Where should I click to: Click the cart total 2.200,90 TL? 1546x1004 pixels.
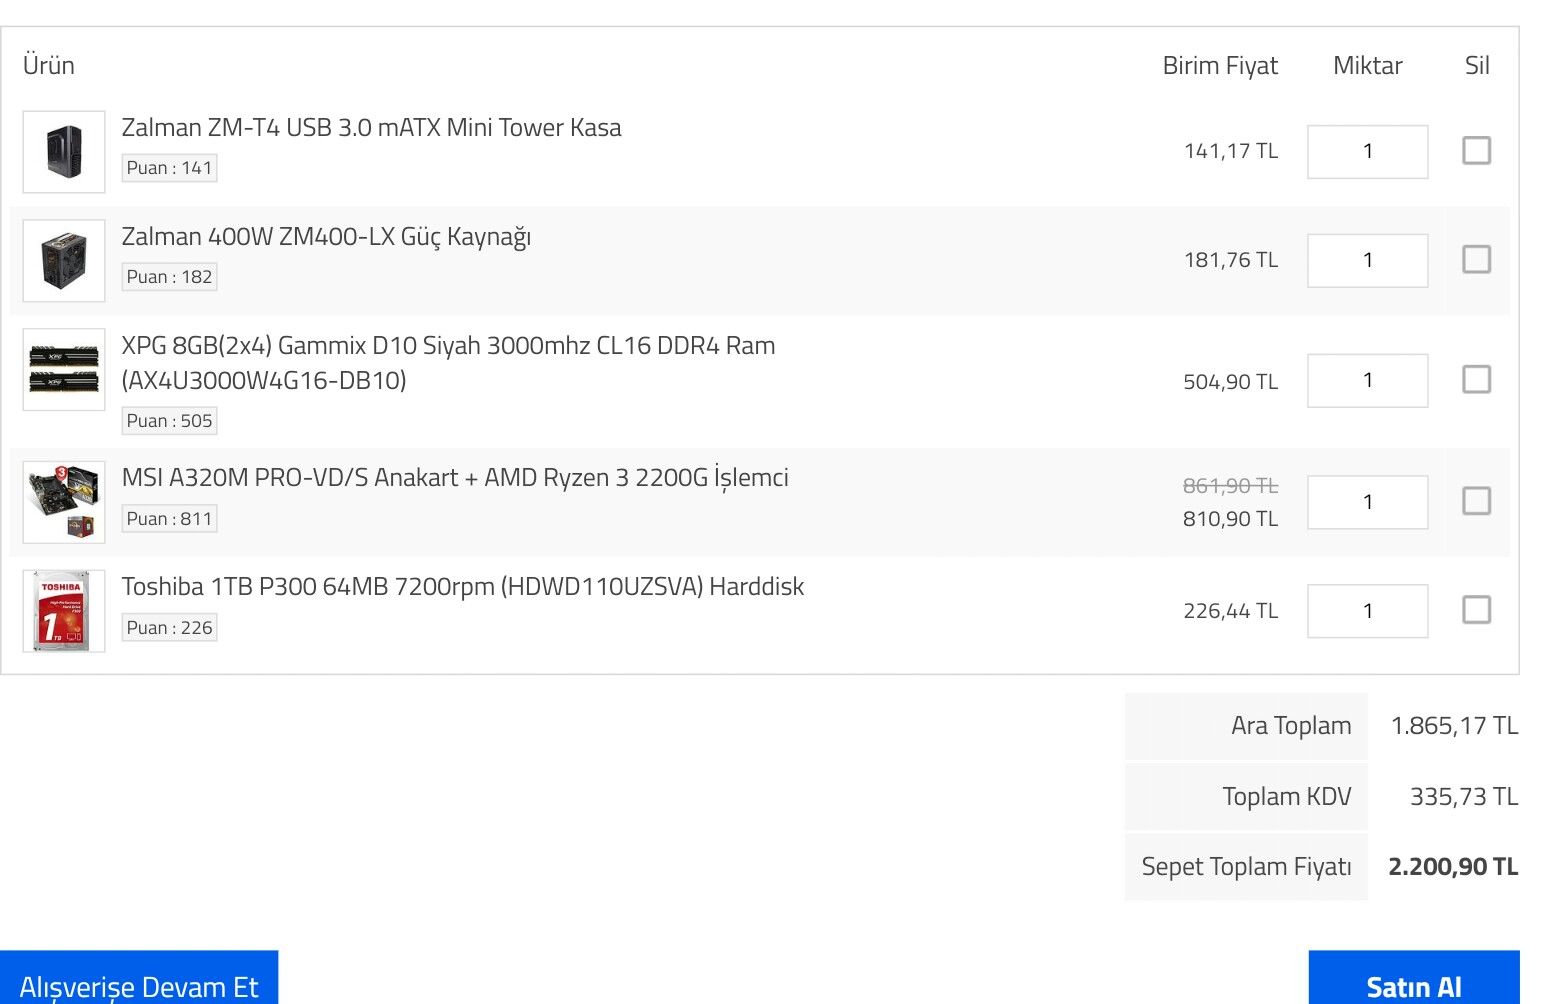click(1453, 867)
